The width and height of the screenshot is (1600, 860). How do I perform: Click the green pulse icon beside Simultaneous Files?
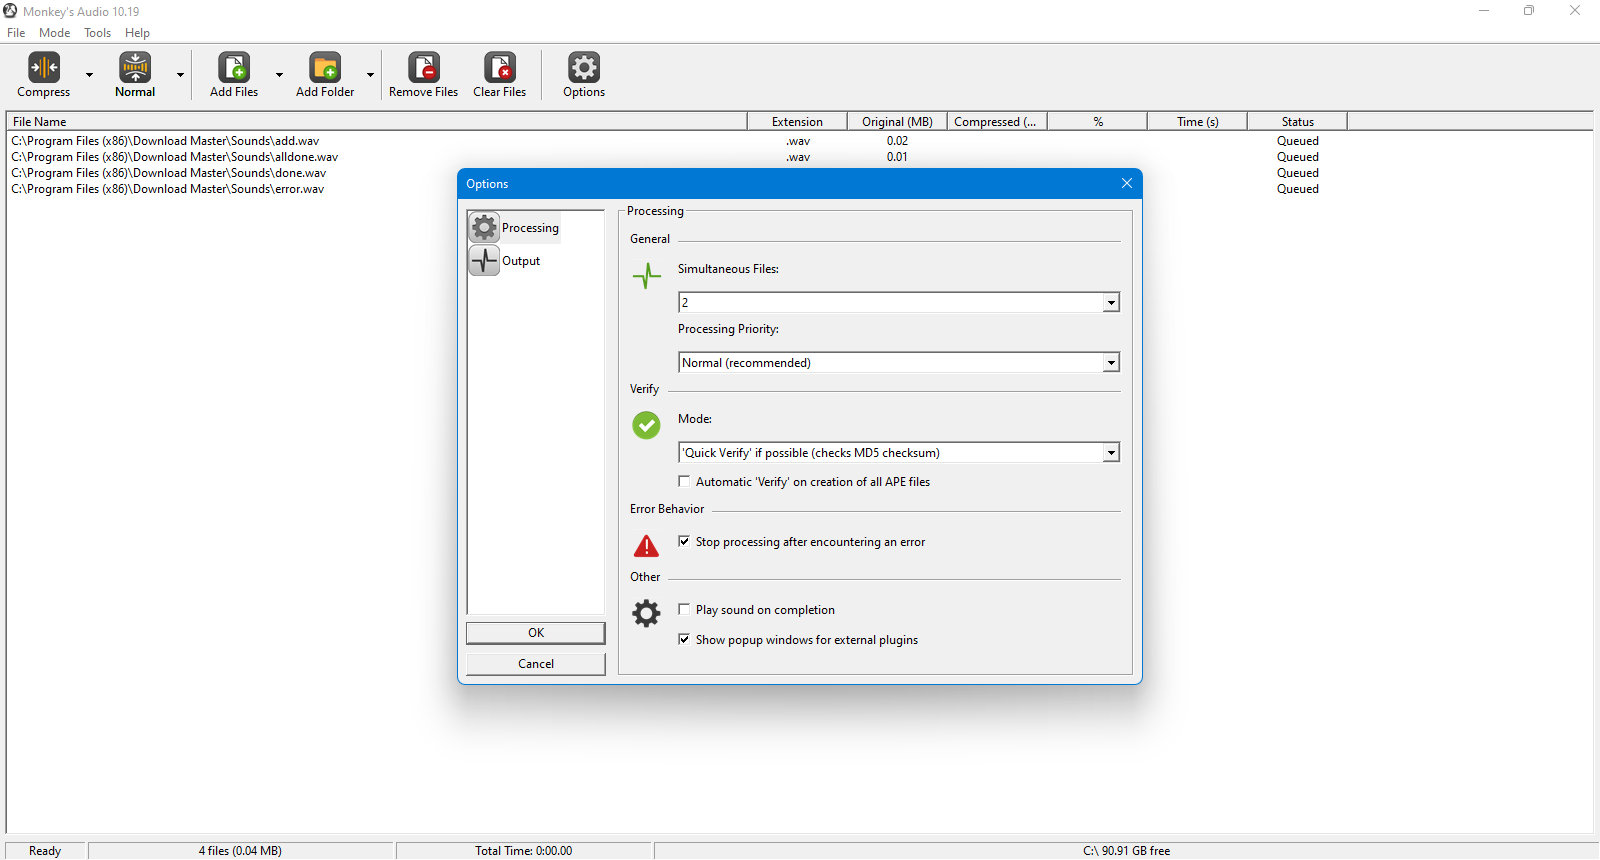(x=647, y=275)
